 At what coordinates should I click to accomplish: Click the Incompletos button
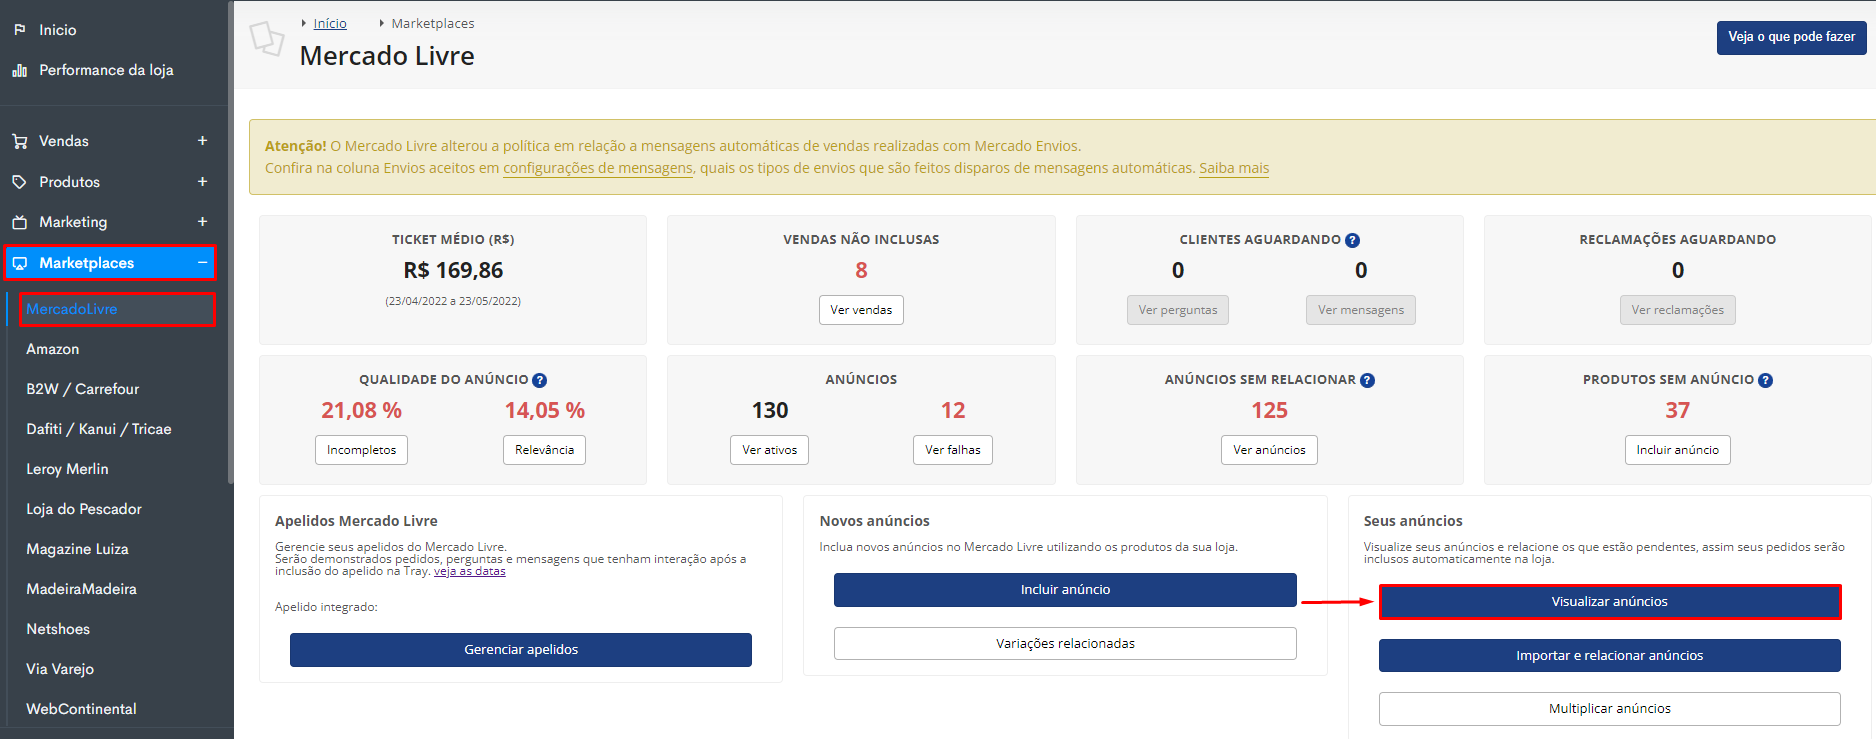(361, 450)
